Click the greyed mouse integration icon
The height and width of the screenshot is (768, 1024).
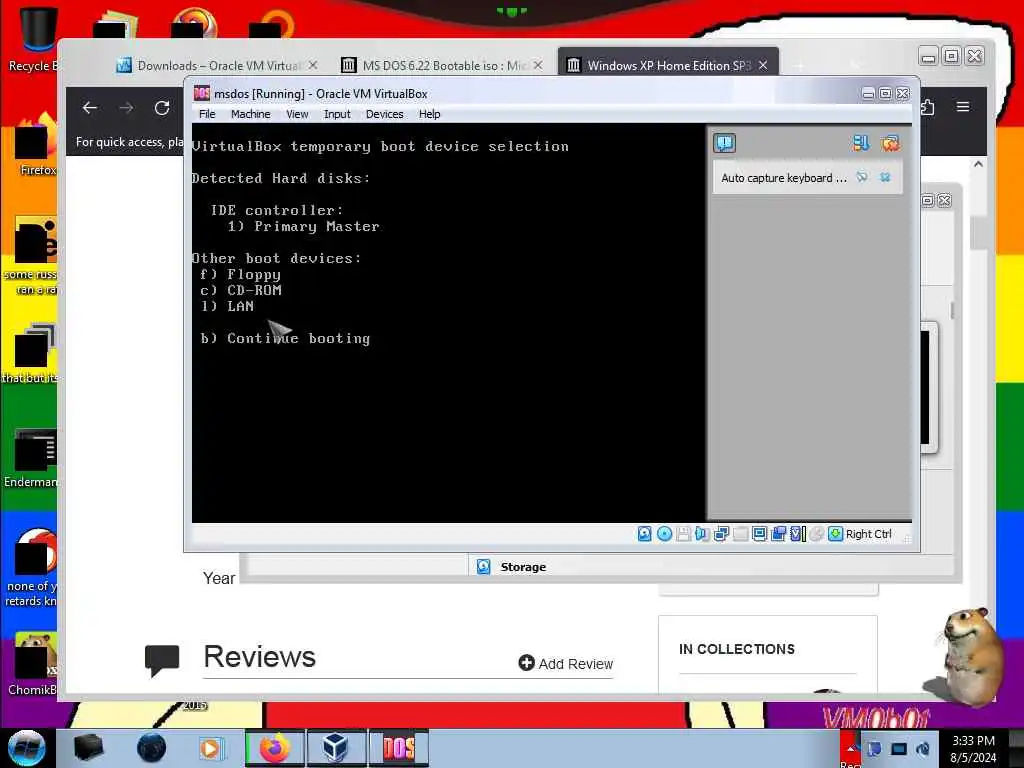point(816,534)
